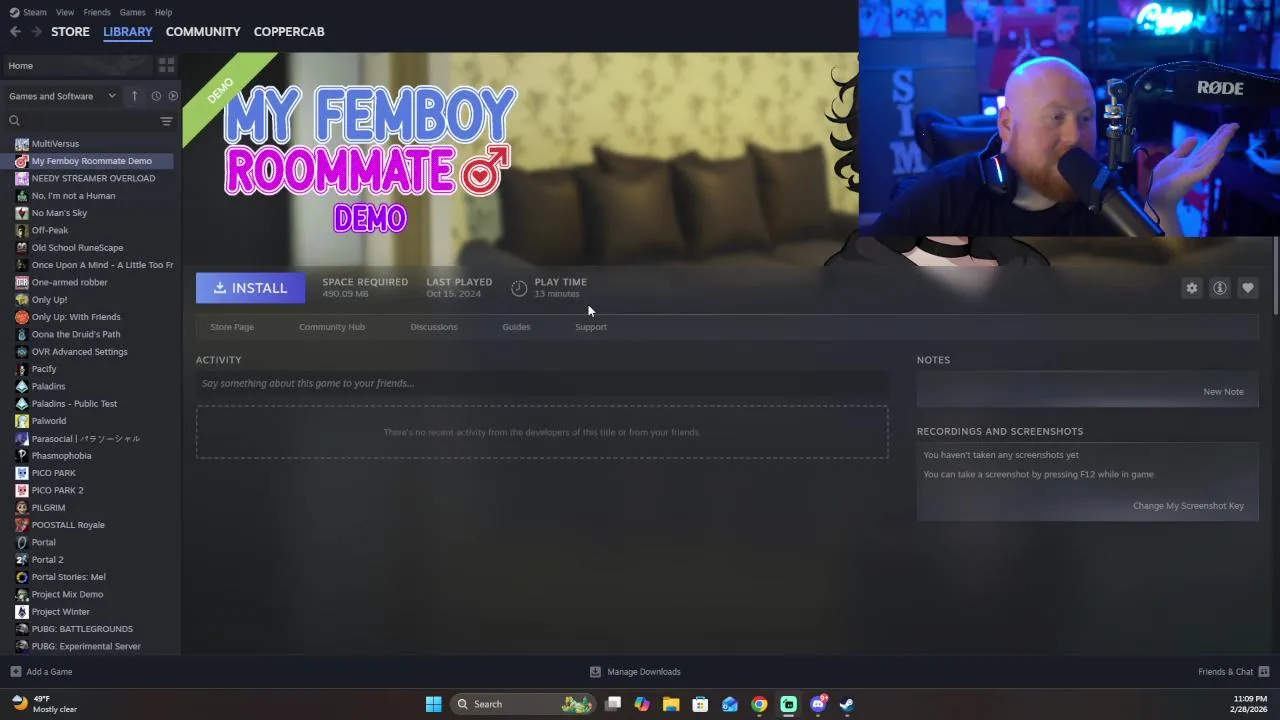Image resolution: width=1280 pixels, height=720 pixels.
Task: Open the Guides link
Action: click(516, 327)
